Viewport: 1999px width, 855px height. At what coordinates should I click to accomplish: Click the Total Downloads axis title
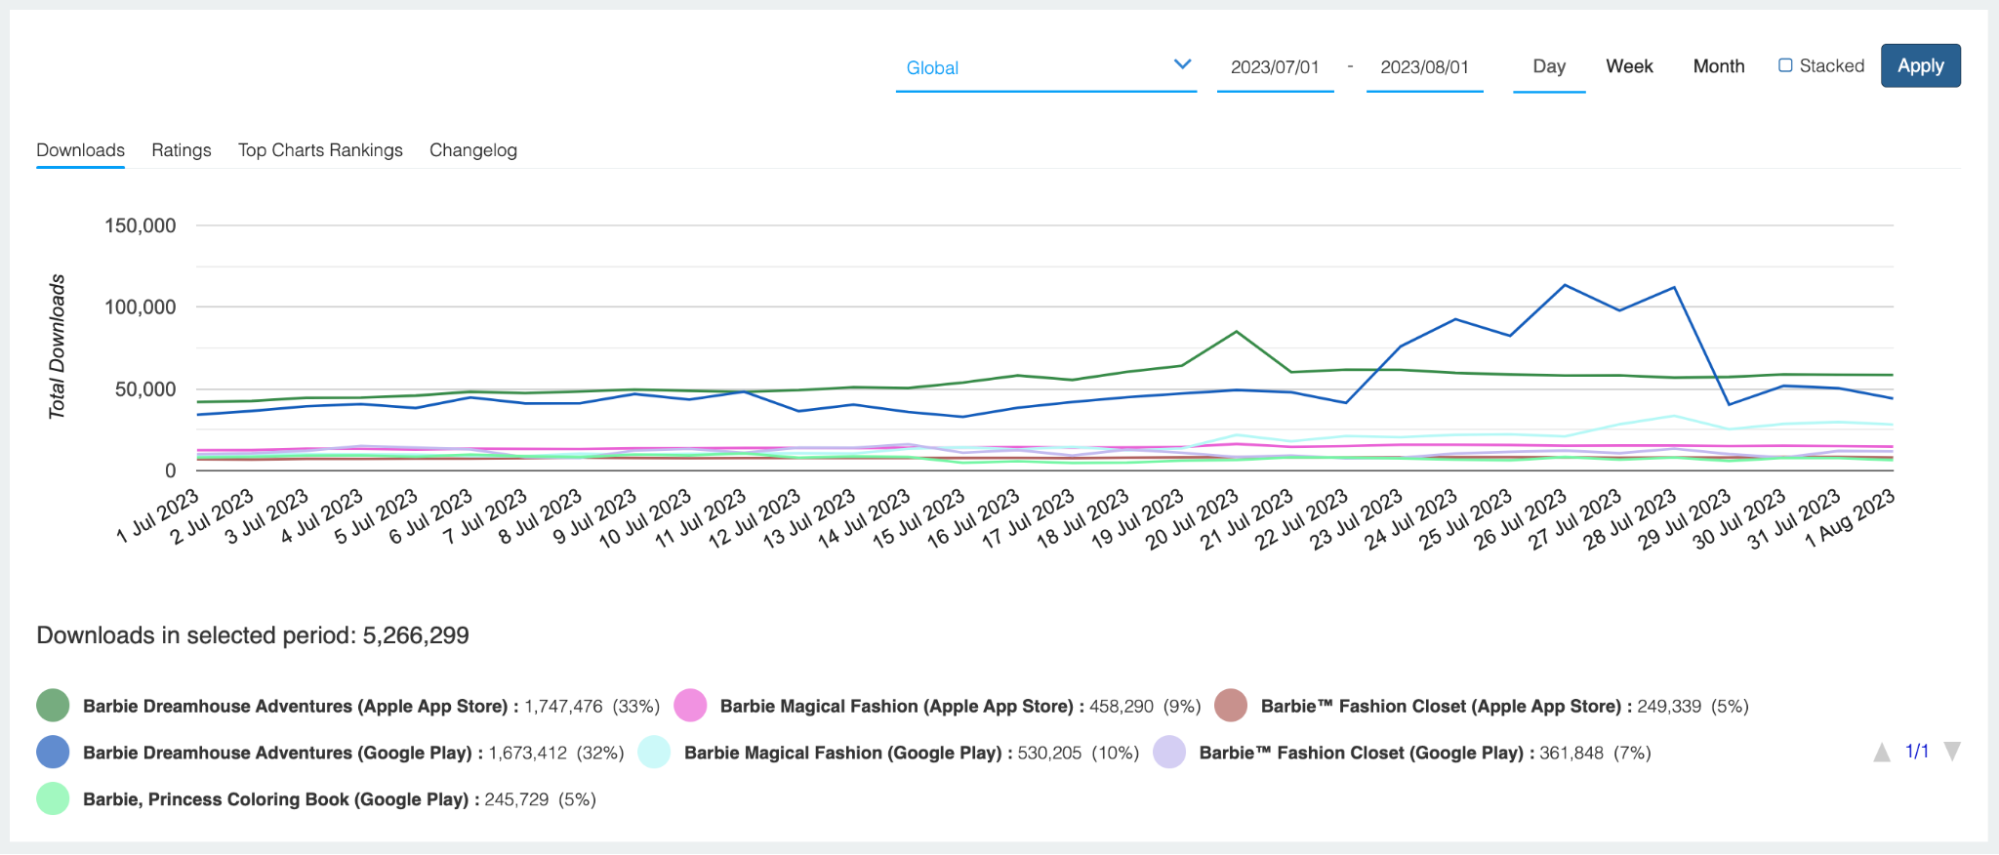57,347
